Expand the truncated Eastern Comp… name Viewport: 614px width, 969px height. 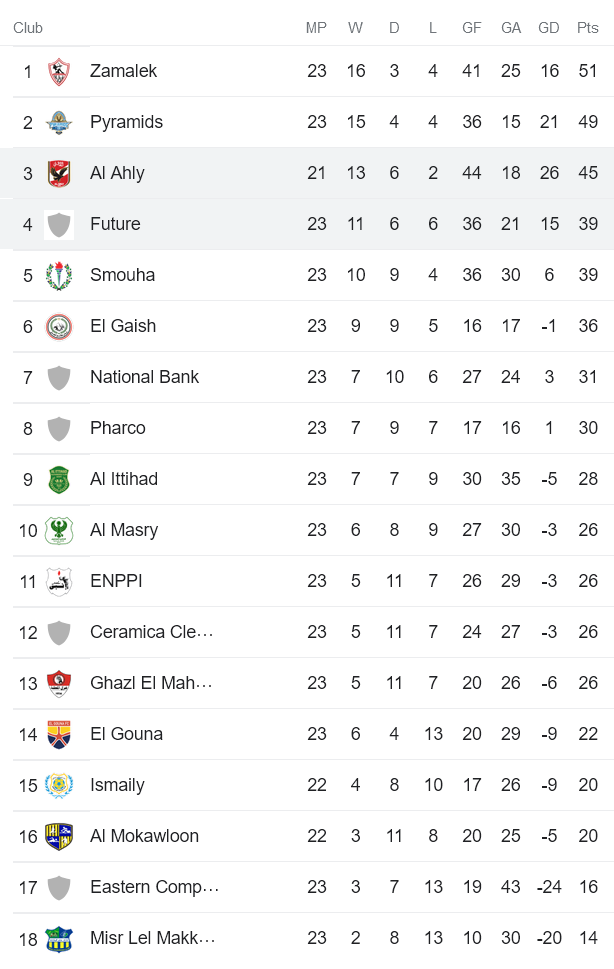[155, 887]
